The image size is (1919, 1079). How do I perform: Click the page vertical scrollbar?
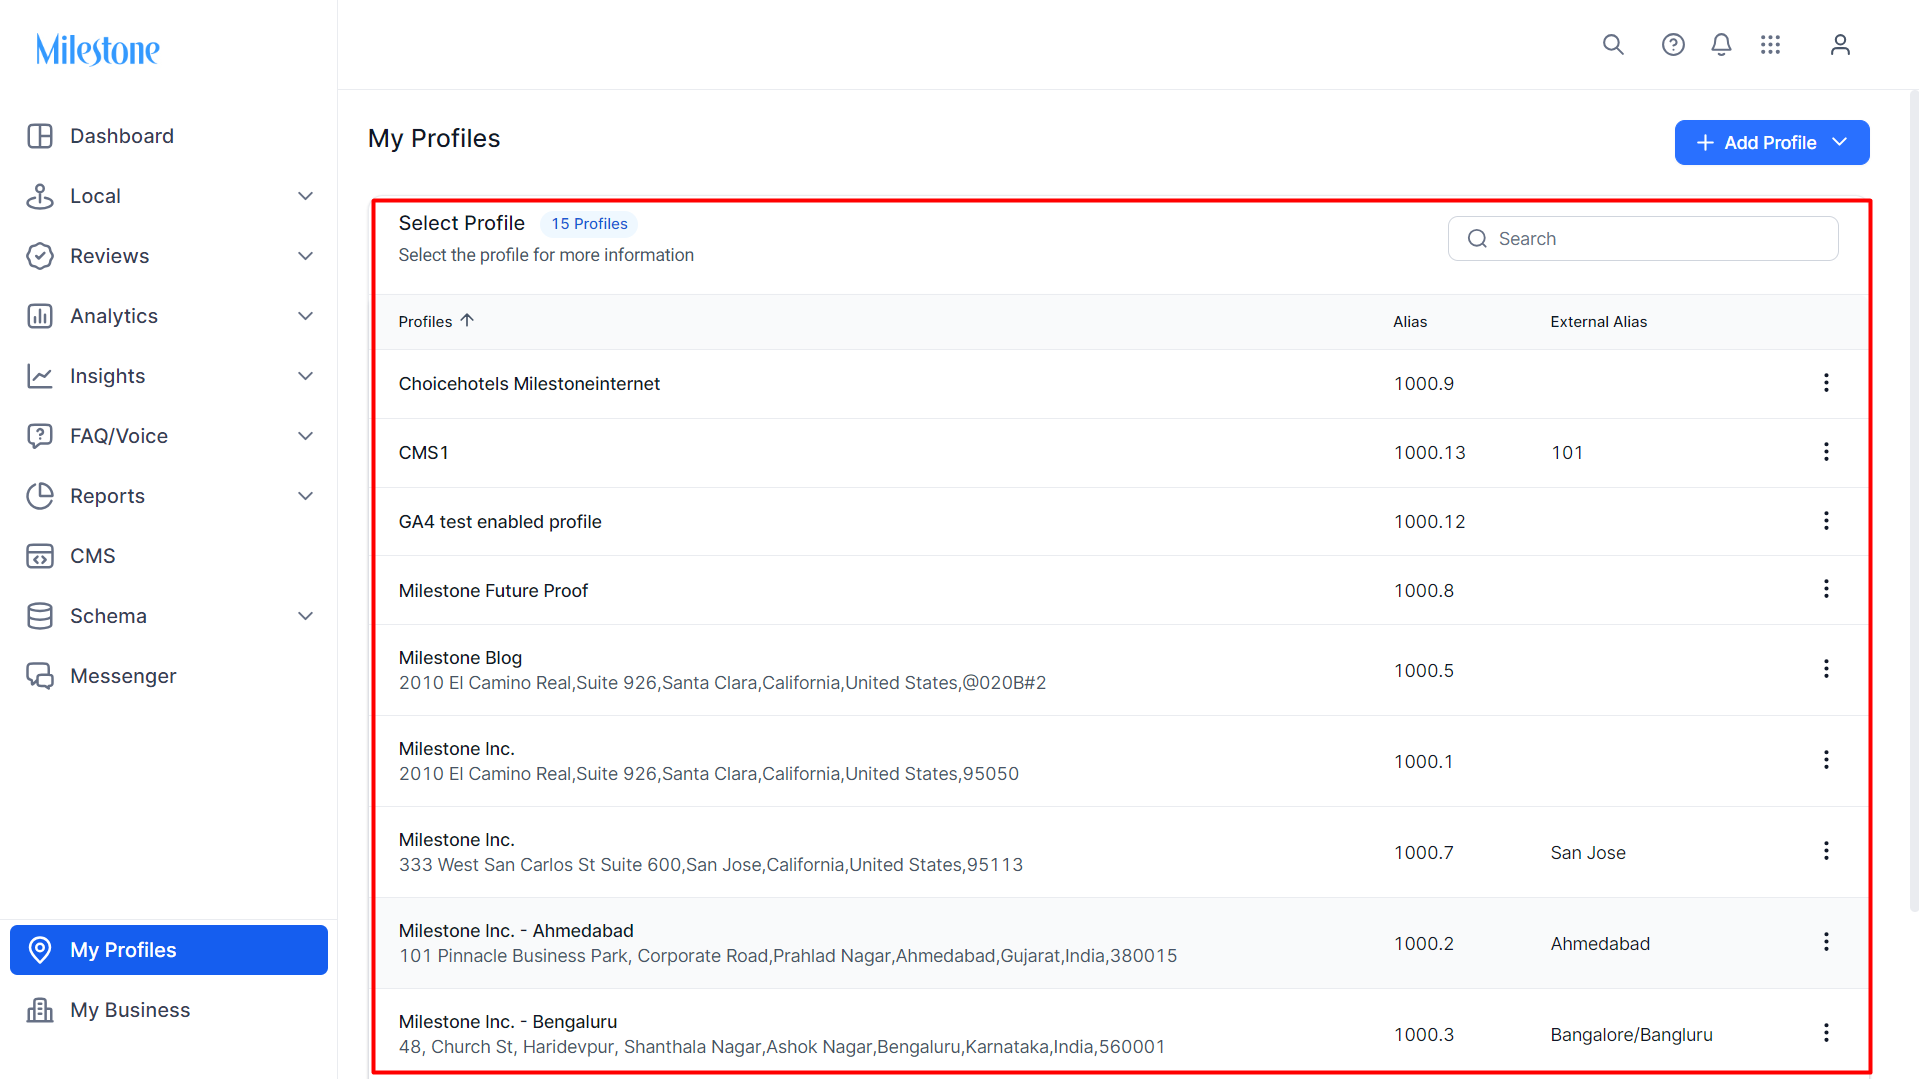pos(1914,500)
